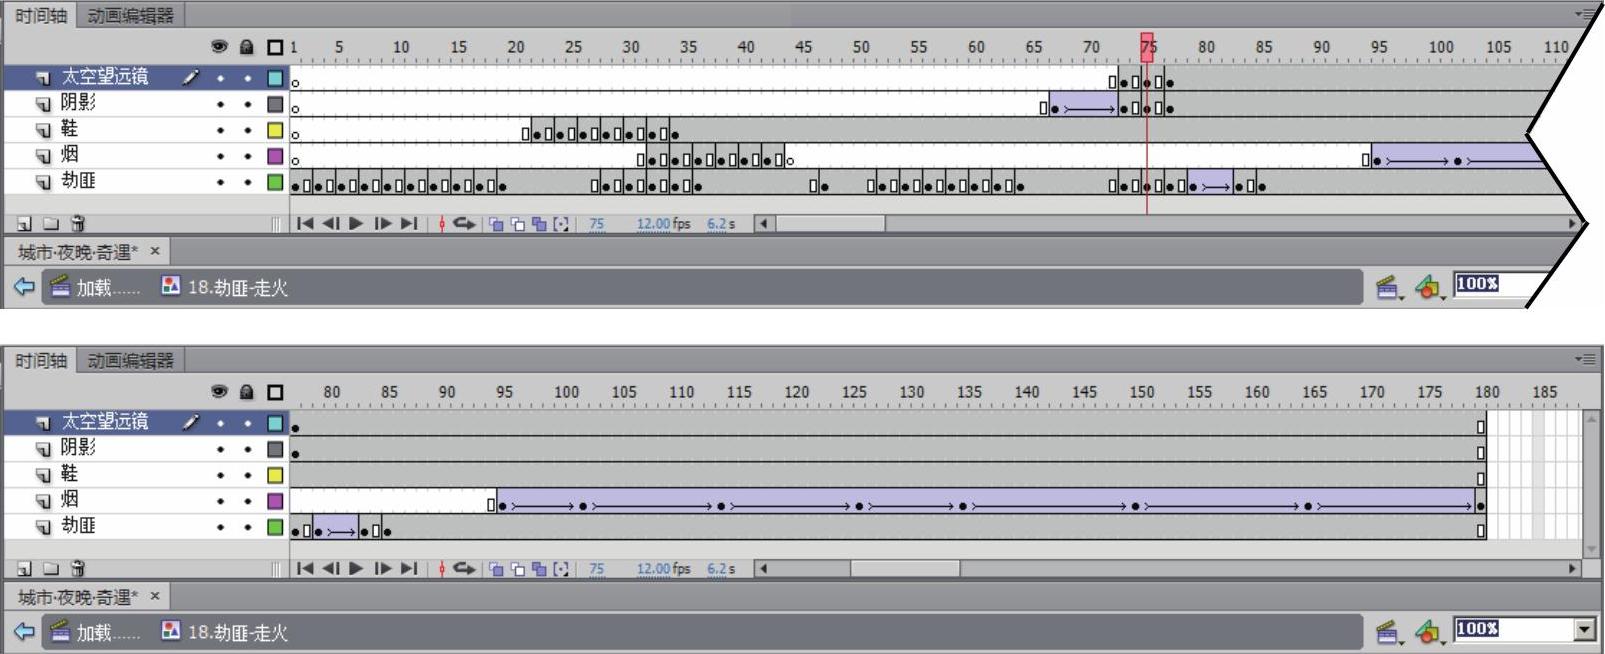Viewport: 1605px width, 654px height.
Task: Top panel: enable onion skin outlines
Action: point(518,224)
